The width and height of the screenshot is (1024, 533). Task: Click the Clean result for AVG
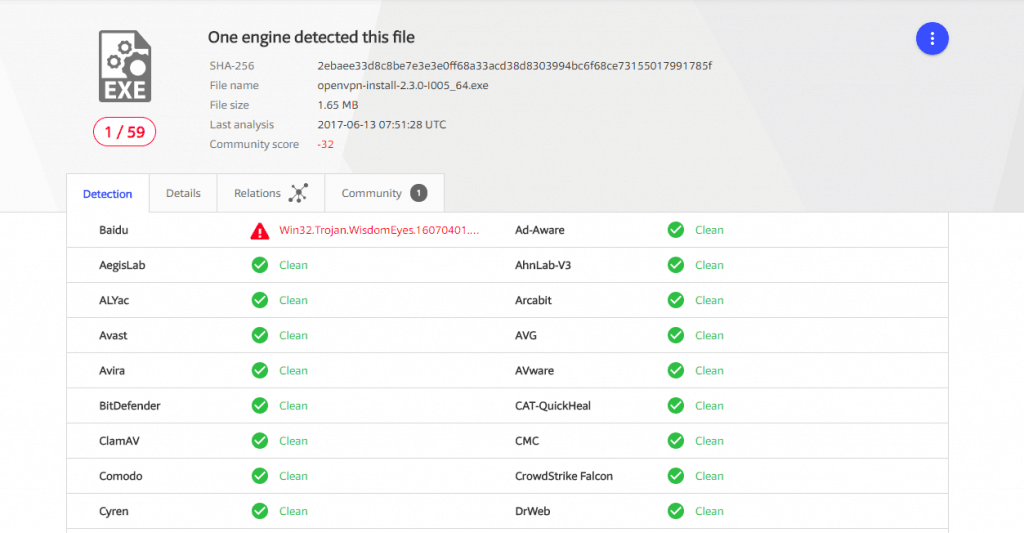click(709, 336)
